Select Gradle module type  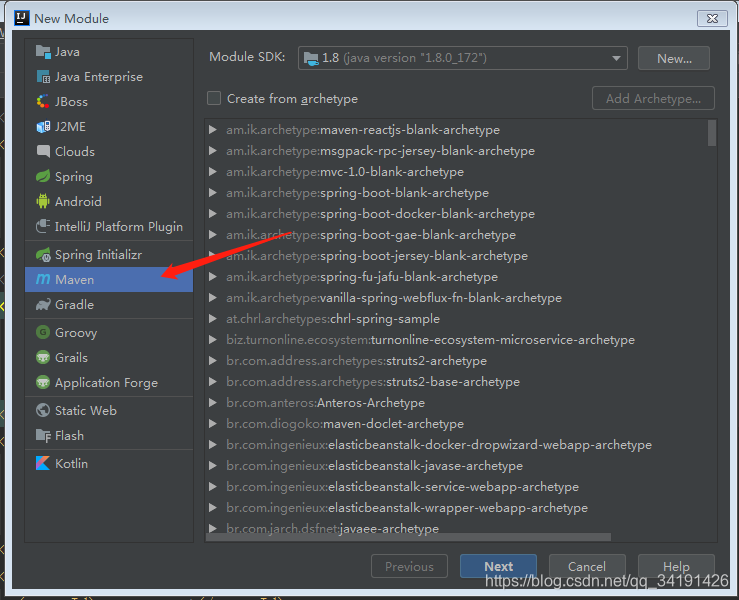109,305
